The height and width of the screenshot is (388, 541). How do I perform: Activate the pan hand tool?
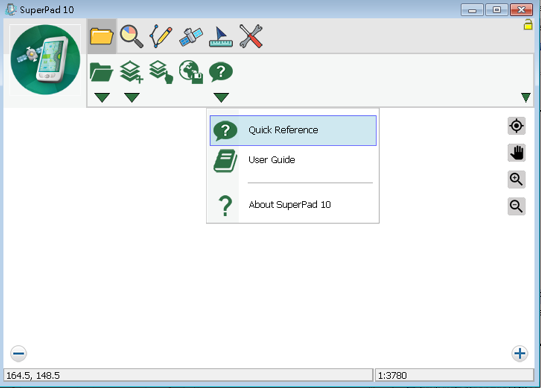pyautogui.click(x=517, y=153)
